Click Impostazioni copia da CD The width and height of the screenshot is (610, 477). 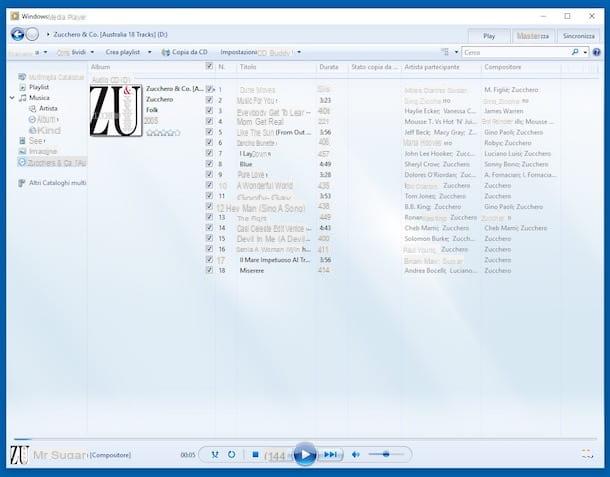click(x=255, y=52)
